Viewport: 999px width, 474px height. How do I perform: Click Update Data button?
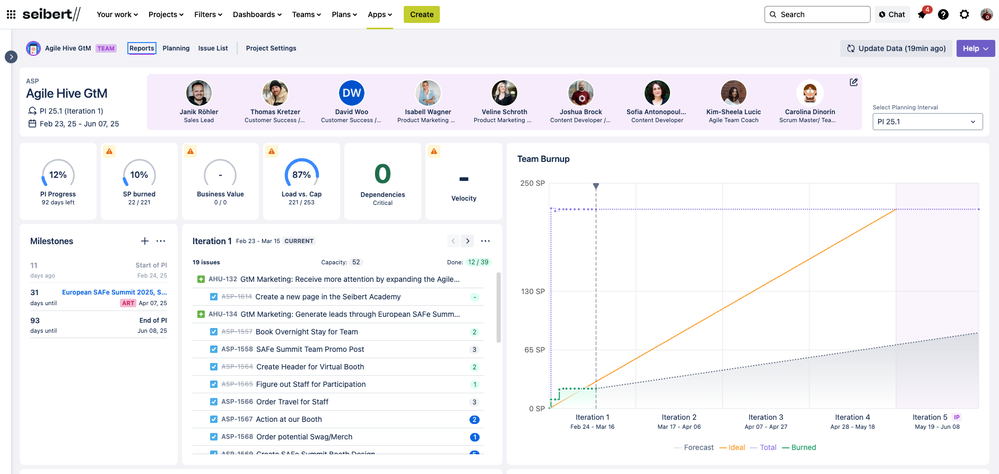(x=896, y=48)
